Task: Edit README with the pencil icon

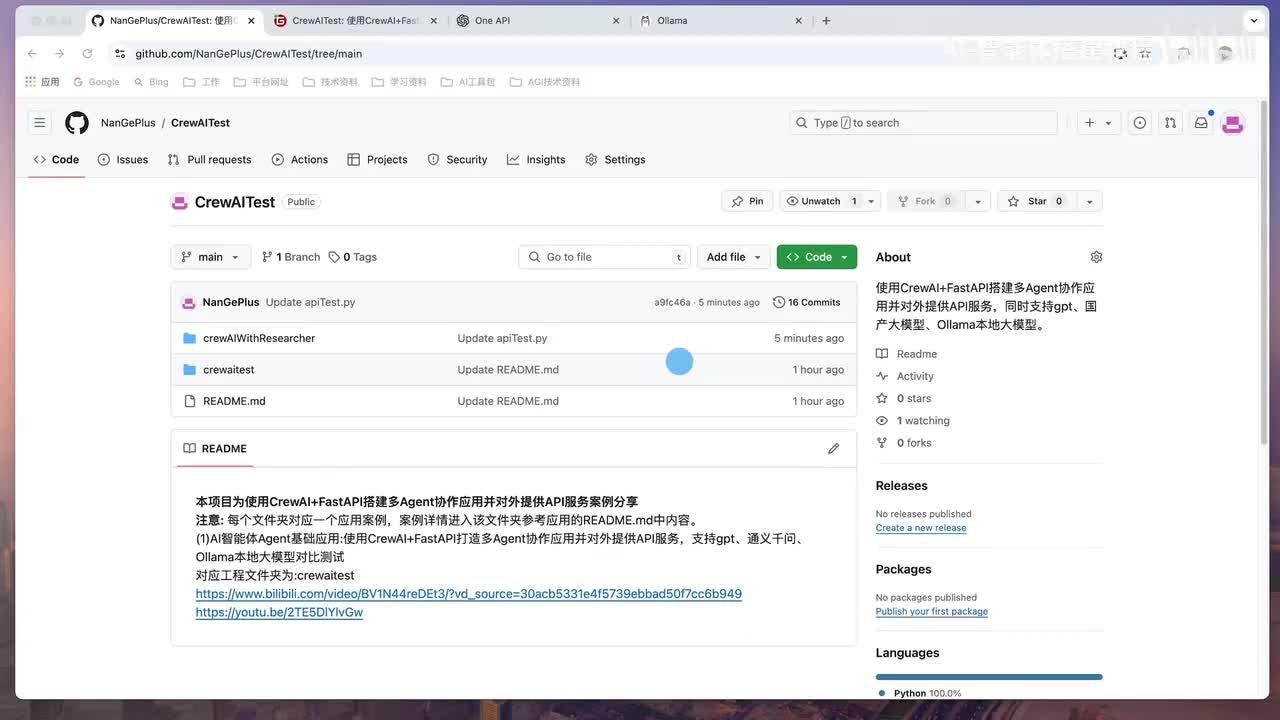Action: 833,449
